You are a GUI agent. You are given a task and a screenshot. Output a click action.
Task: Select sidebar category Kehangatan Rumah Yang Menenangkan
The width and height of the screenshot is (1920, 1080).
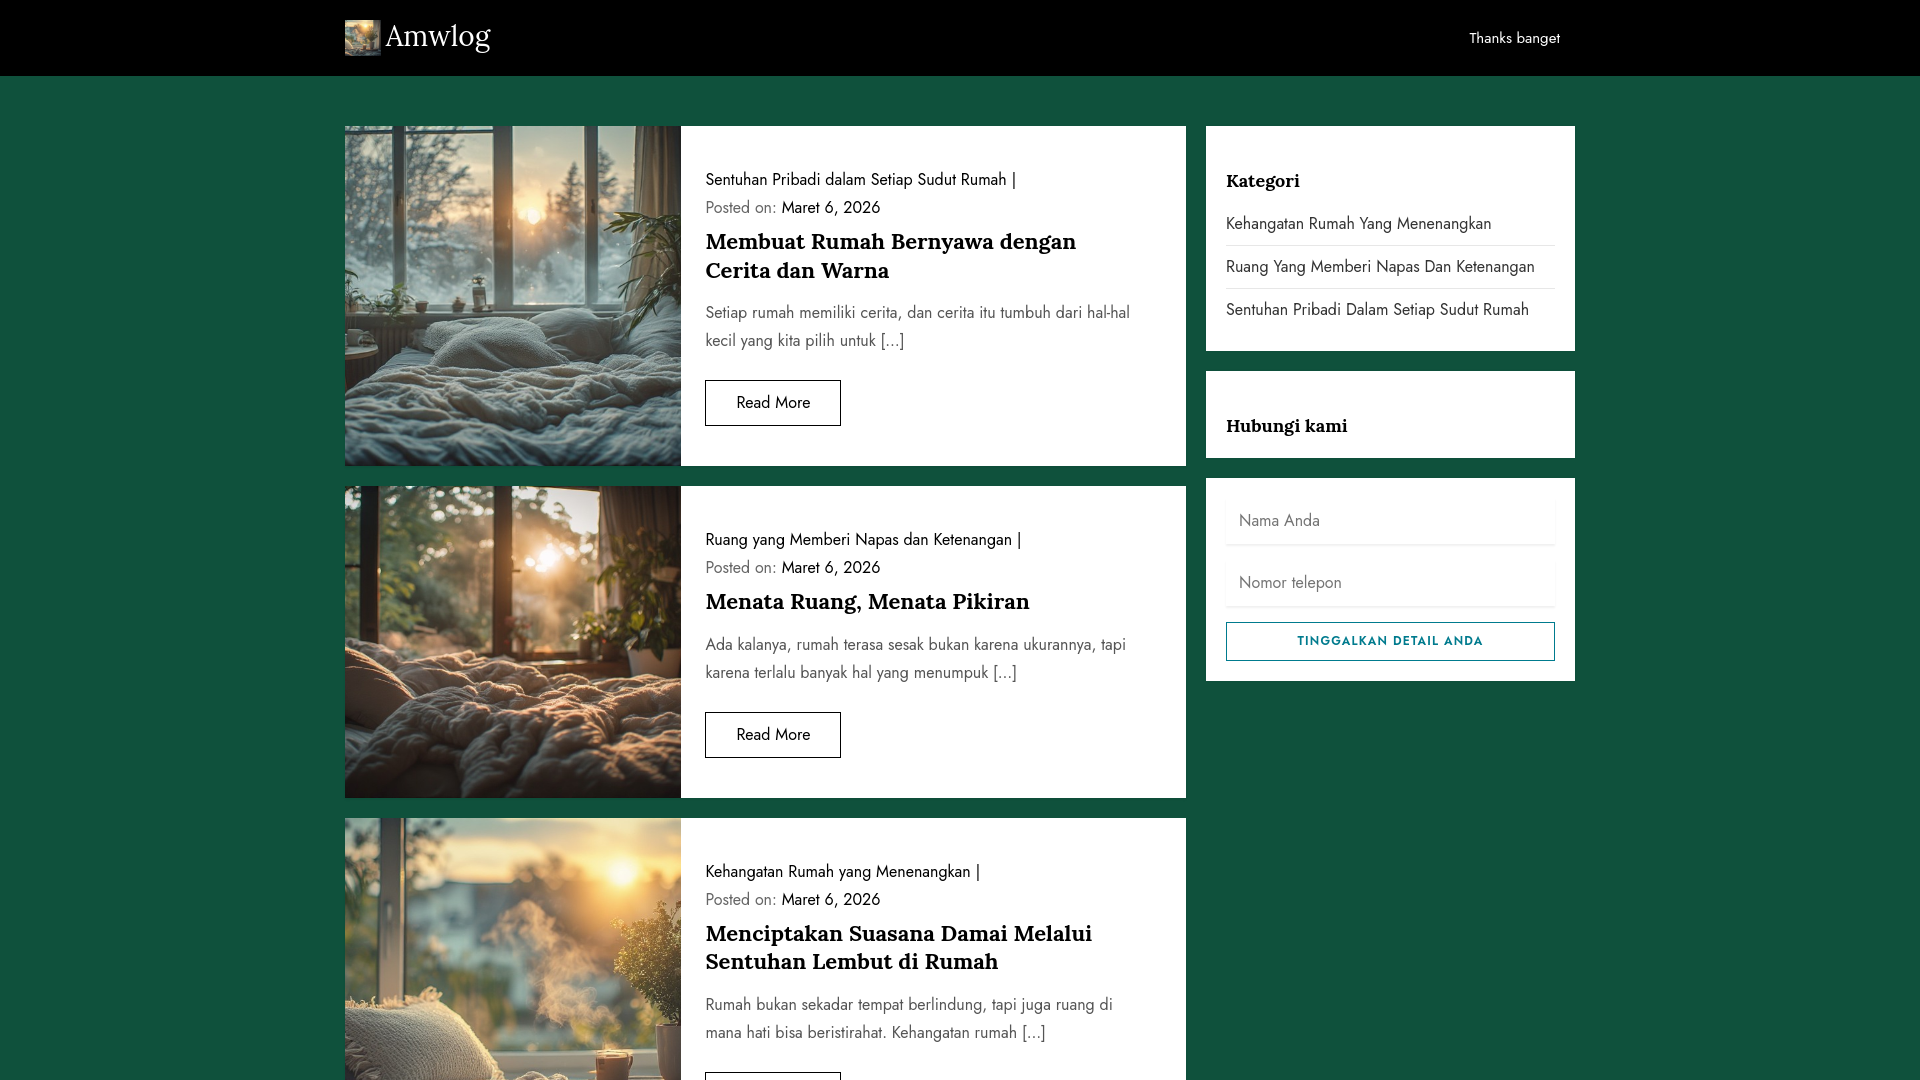pyautogui.click(x=1358, y=224)
